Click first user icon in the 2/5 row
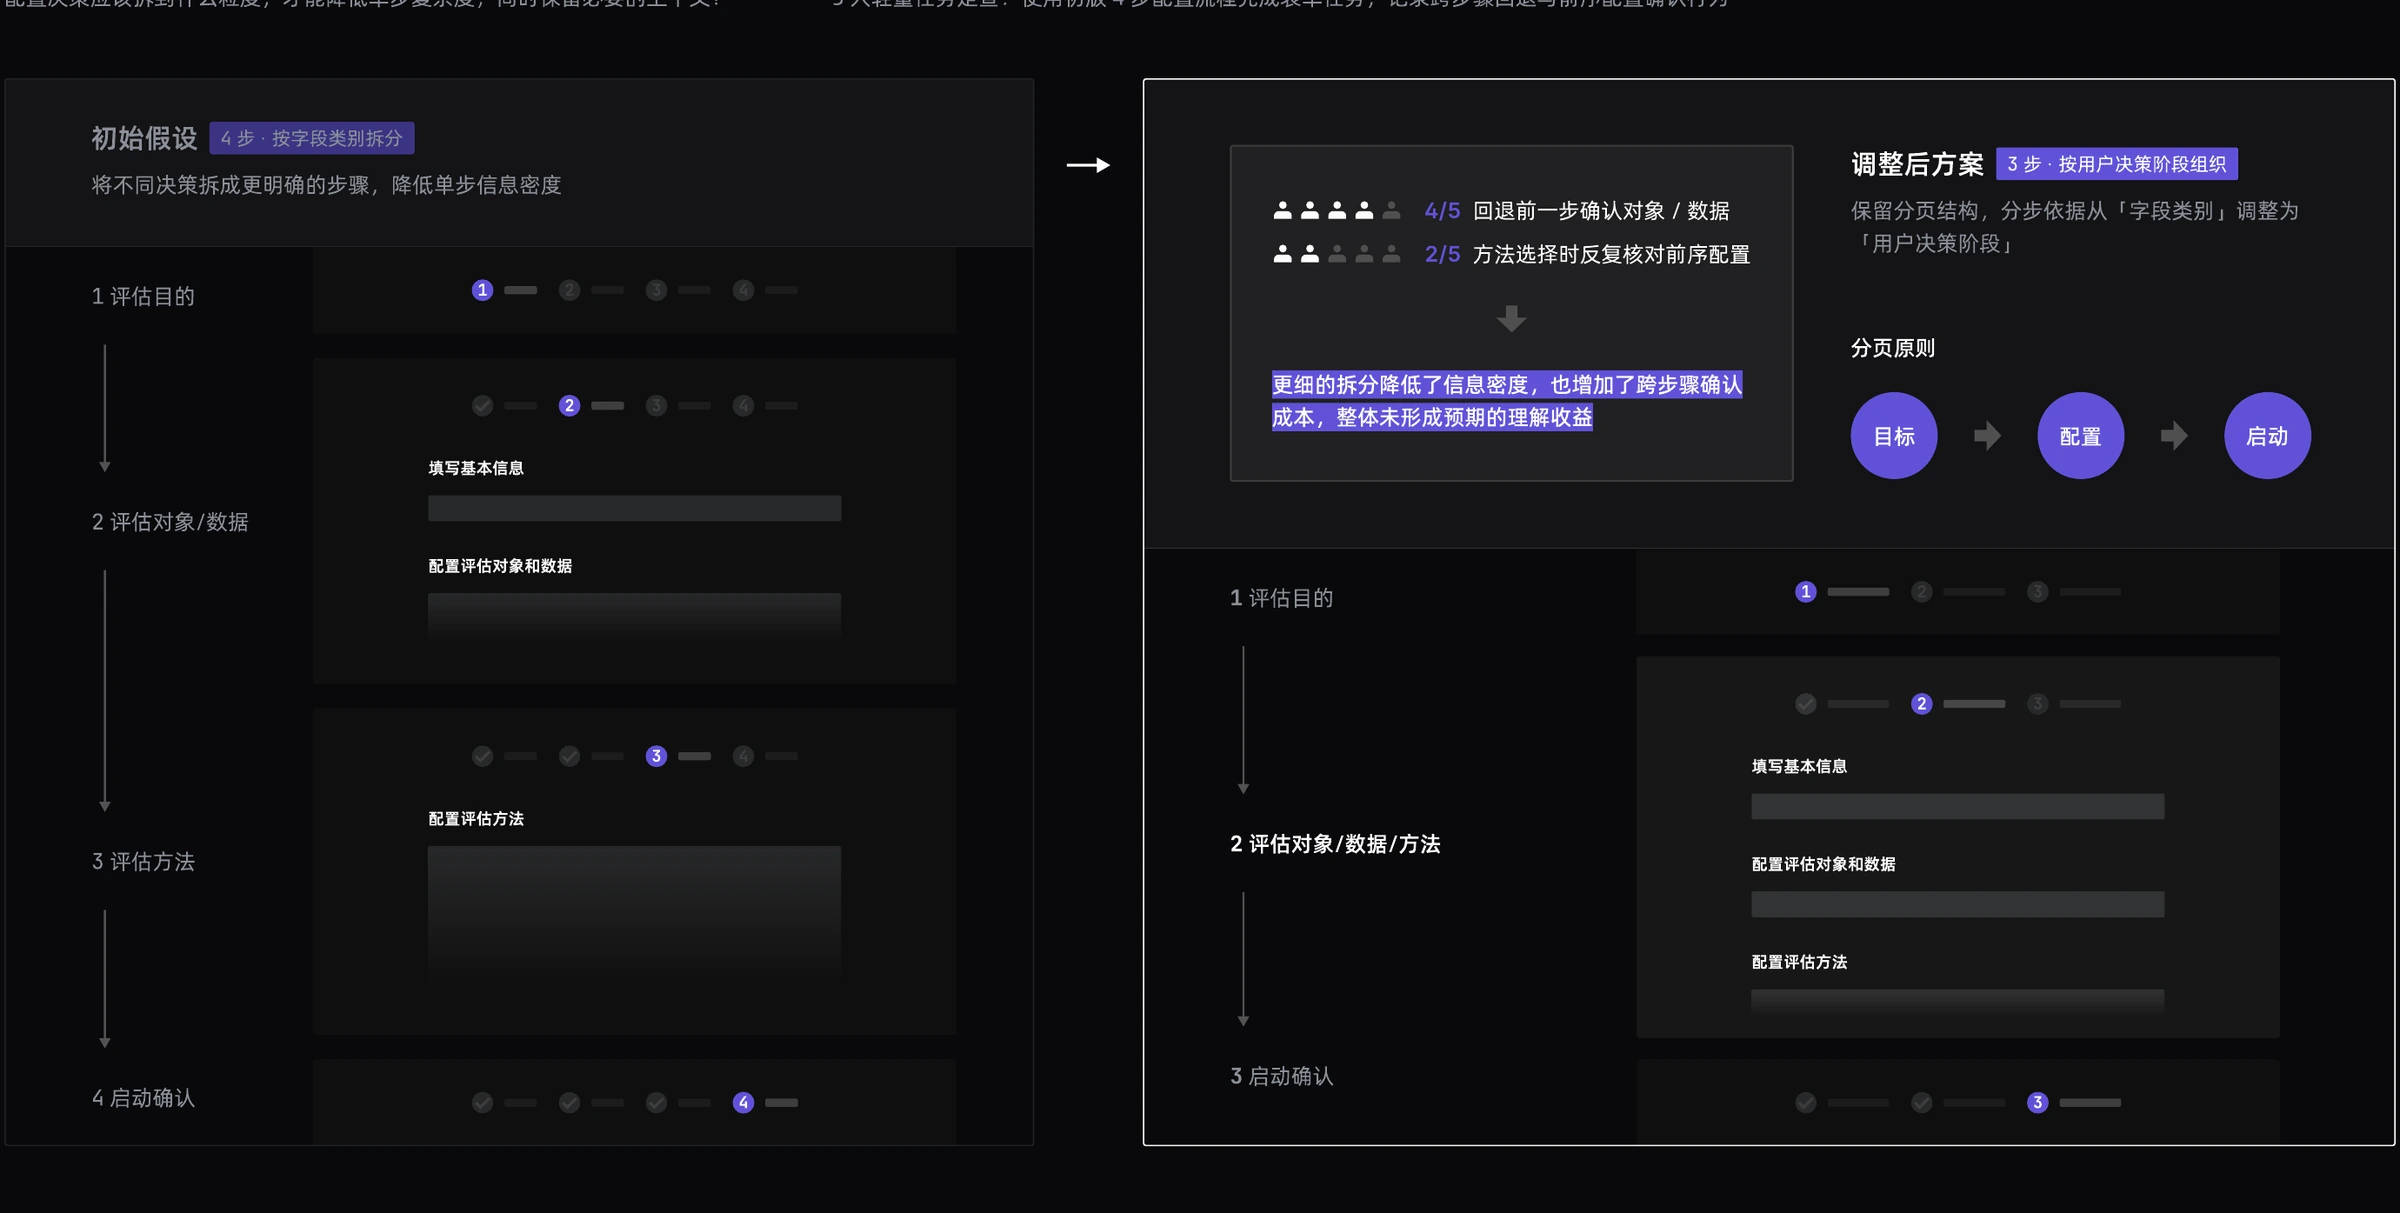The height and width of the screenshot is (1213, 2400). click(1282, 254)
